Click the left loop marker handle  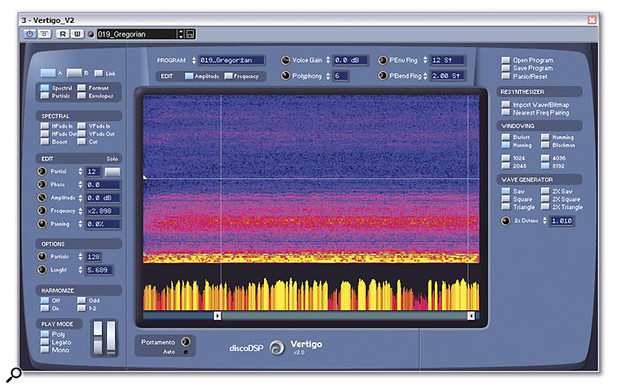217,316
